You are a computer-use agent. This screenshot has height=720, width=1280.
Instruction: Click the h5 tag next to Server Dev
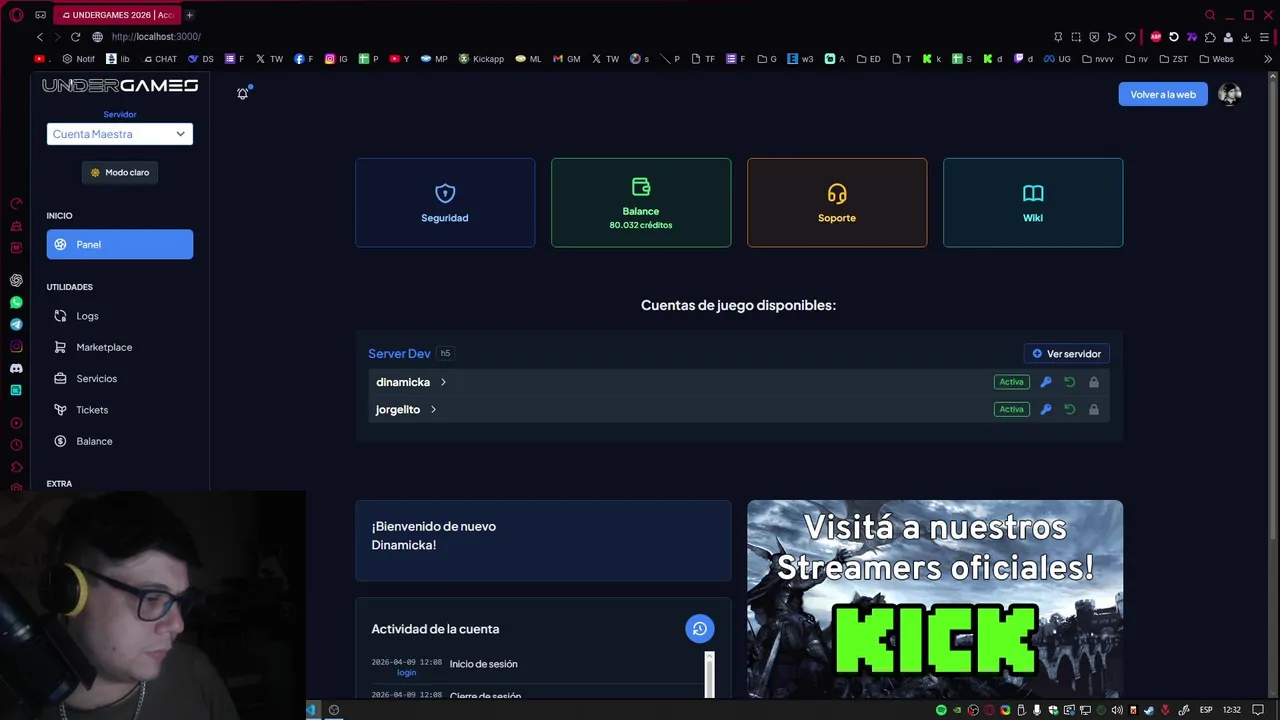(x=446, y=353)
